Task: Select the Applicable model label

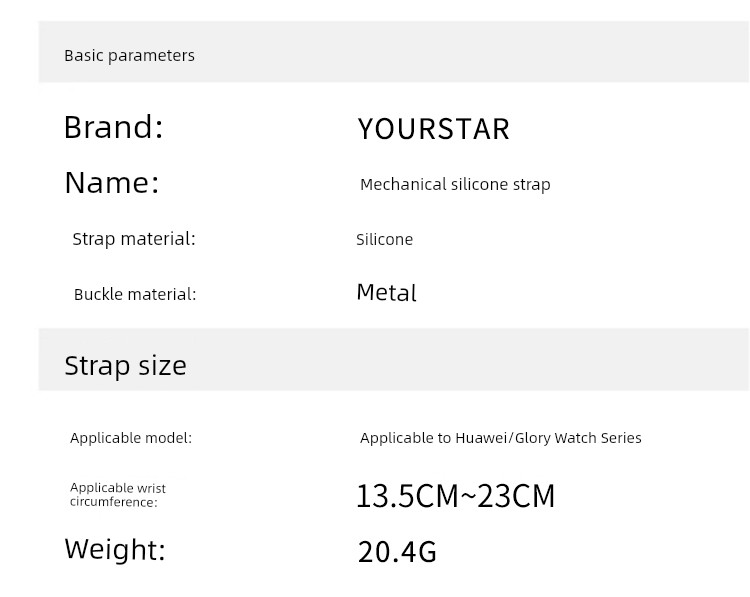Action: [131, 438]
